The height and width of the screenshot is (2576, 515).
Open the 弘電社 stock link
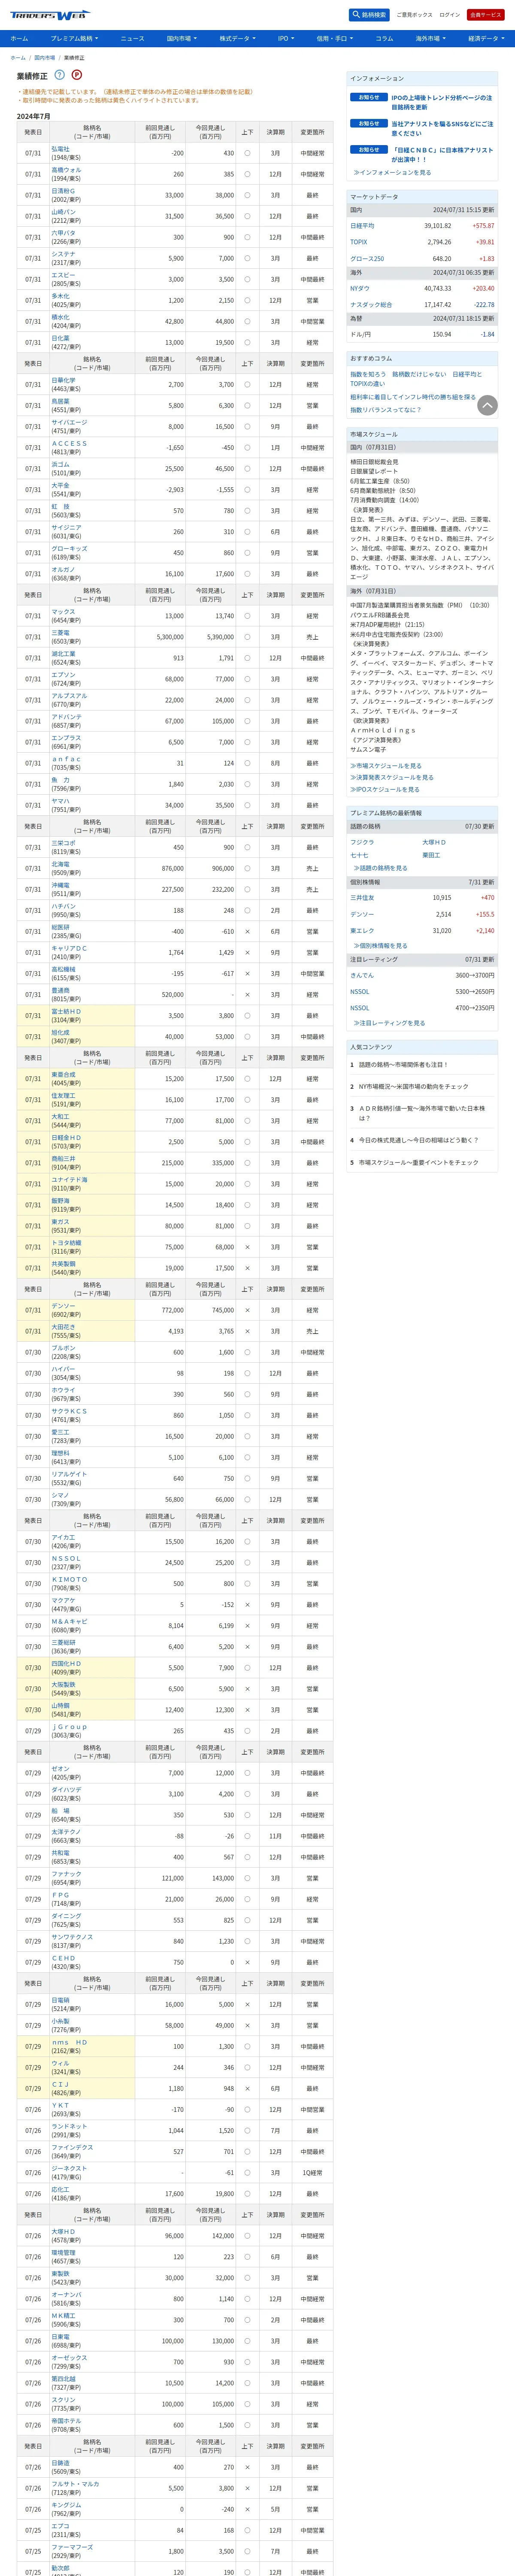[61, 149]
